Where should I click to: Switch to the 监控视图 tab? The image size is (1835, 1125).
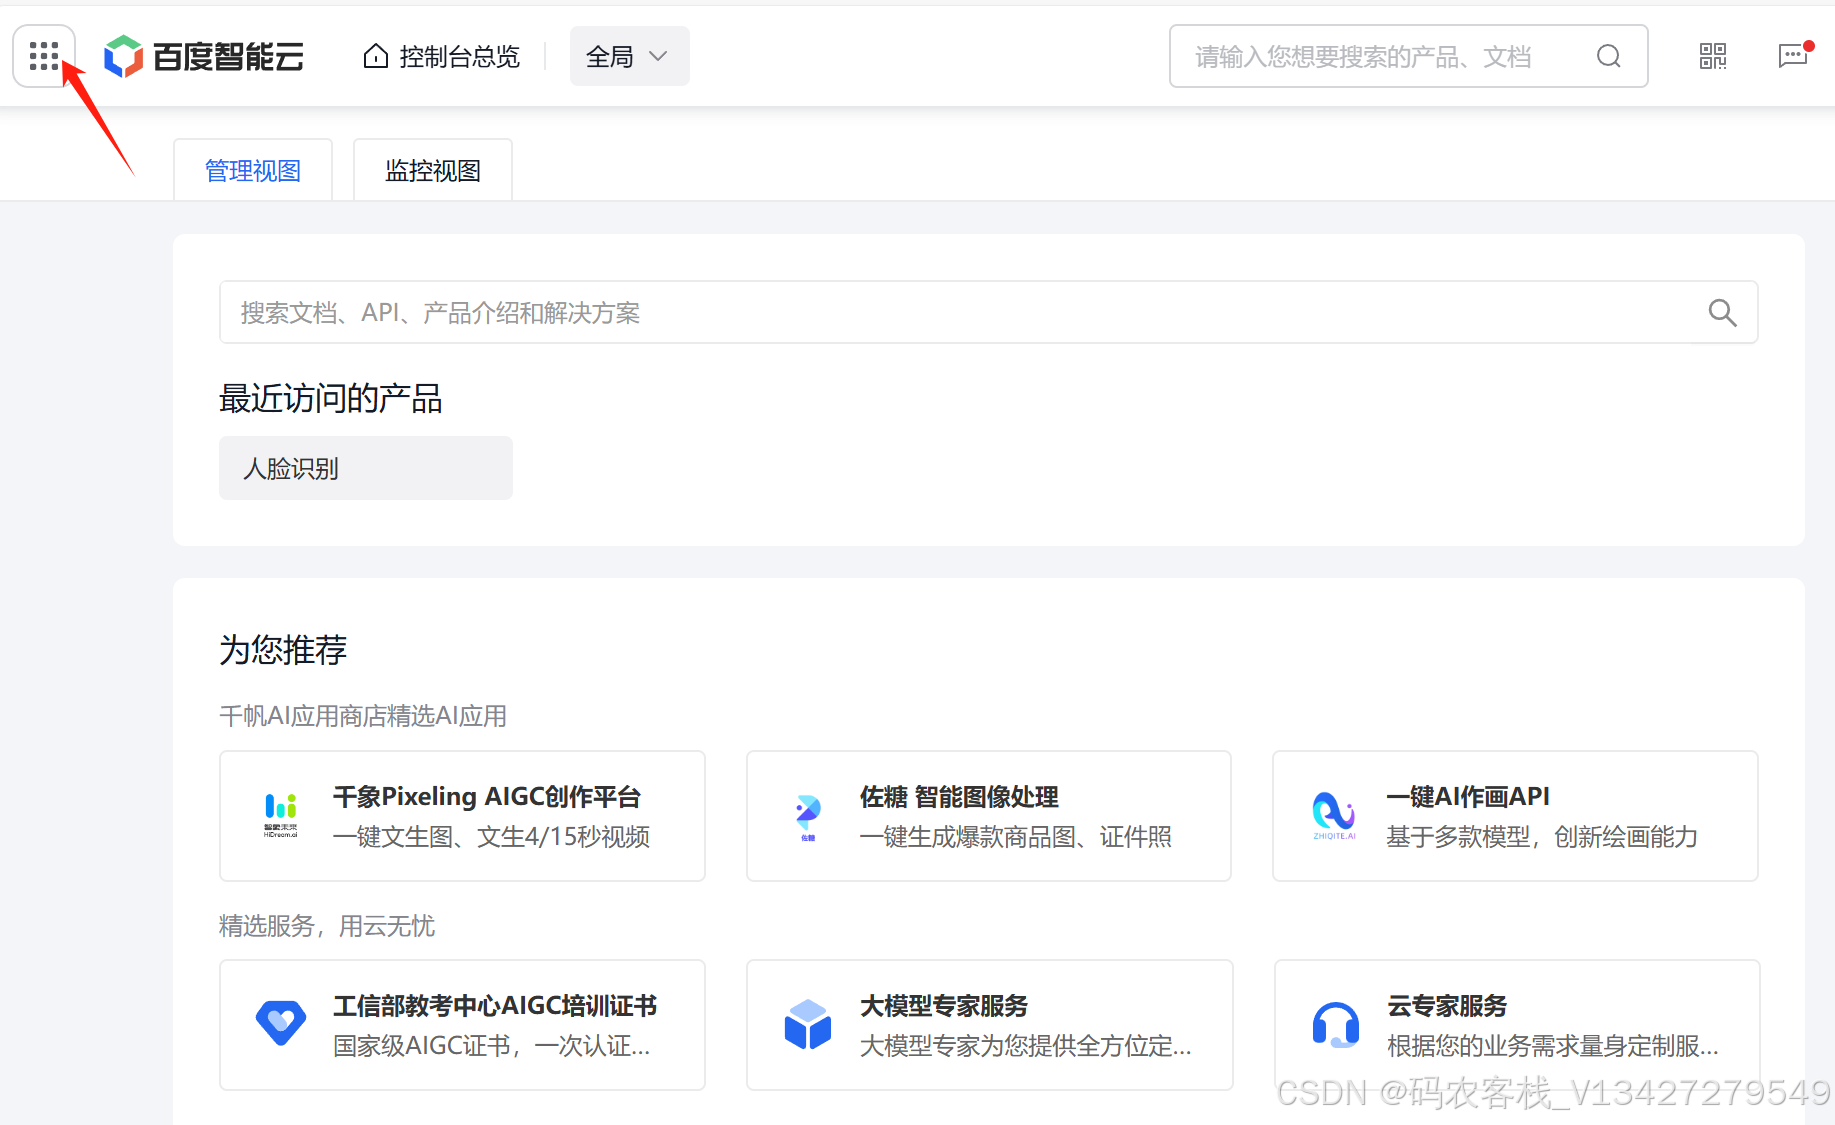click(433, 170)
